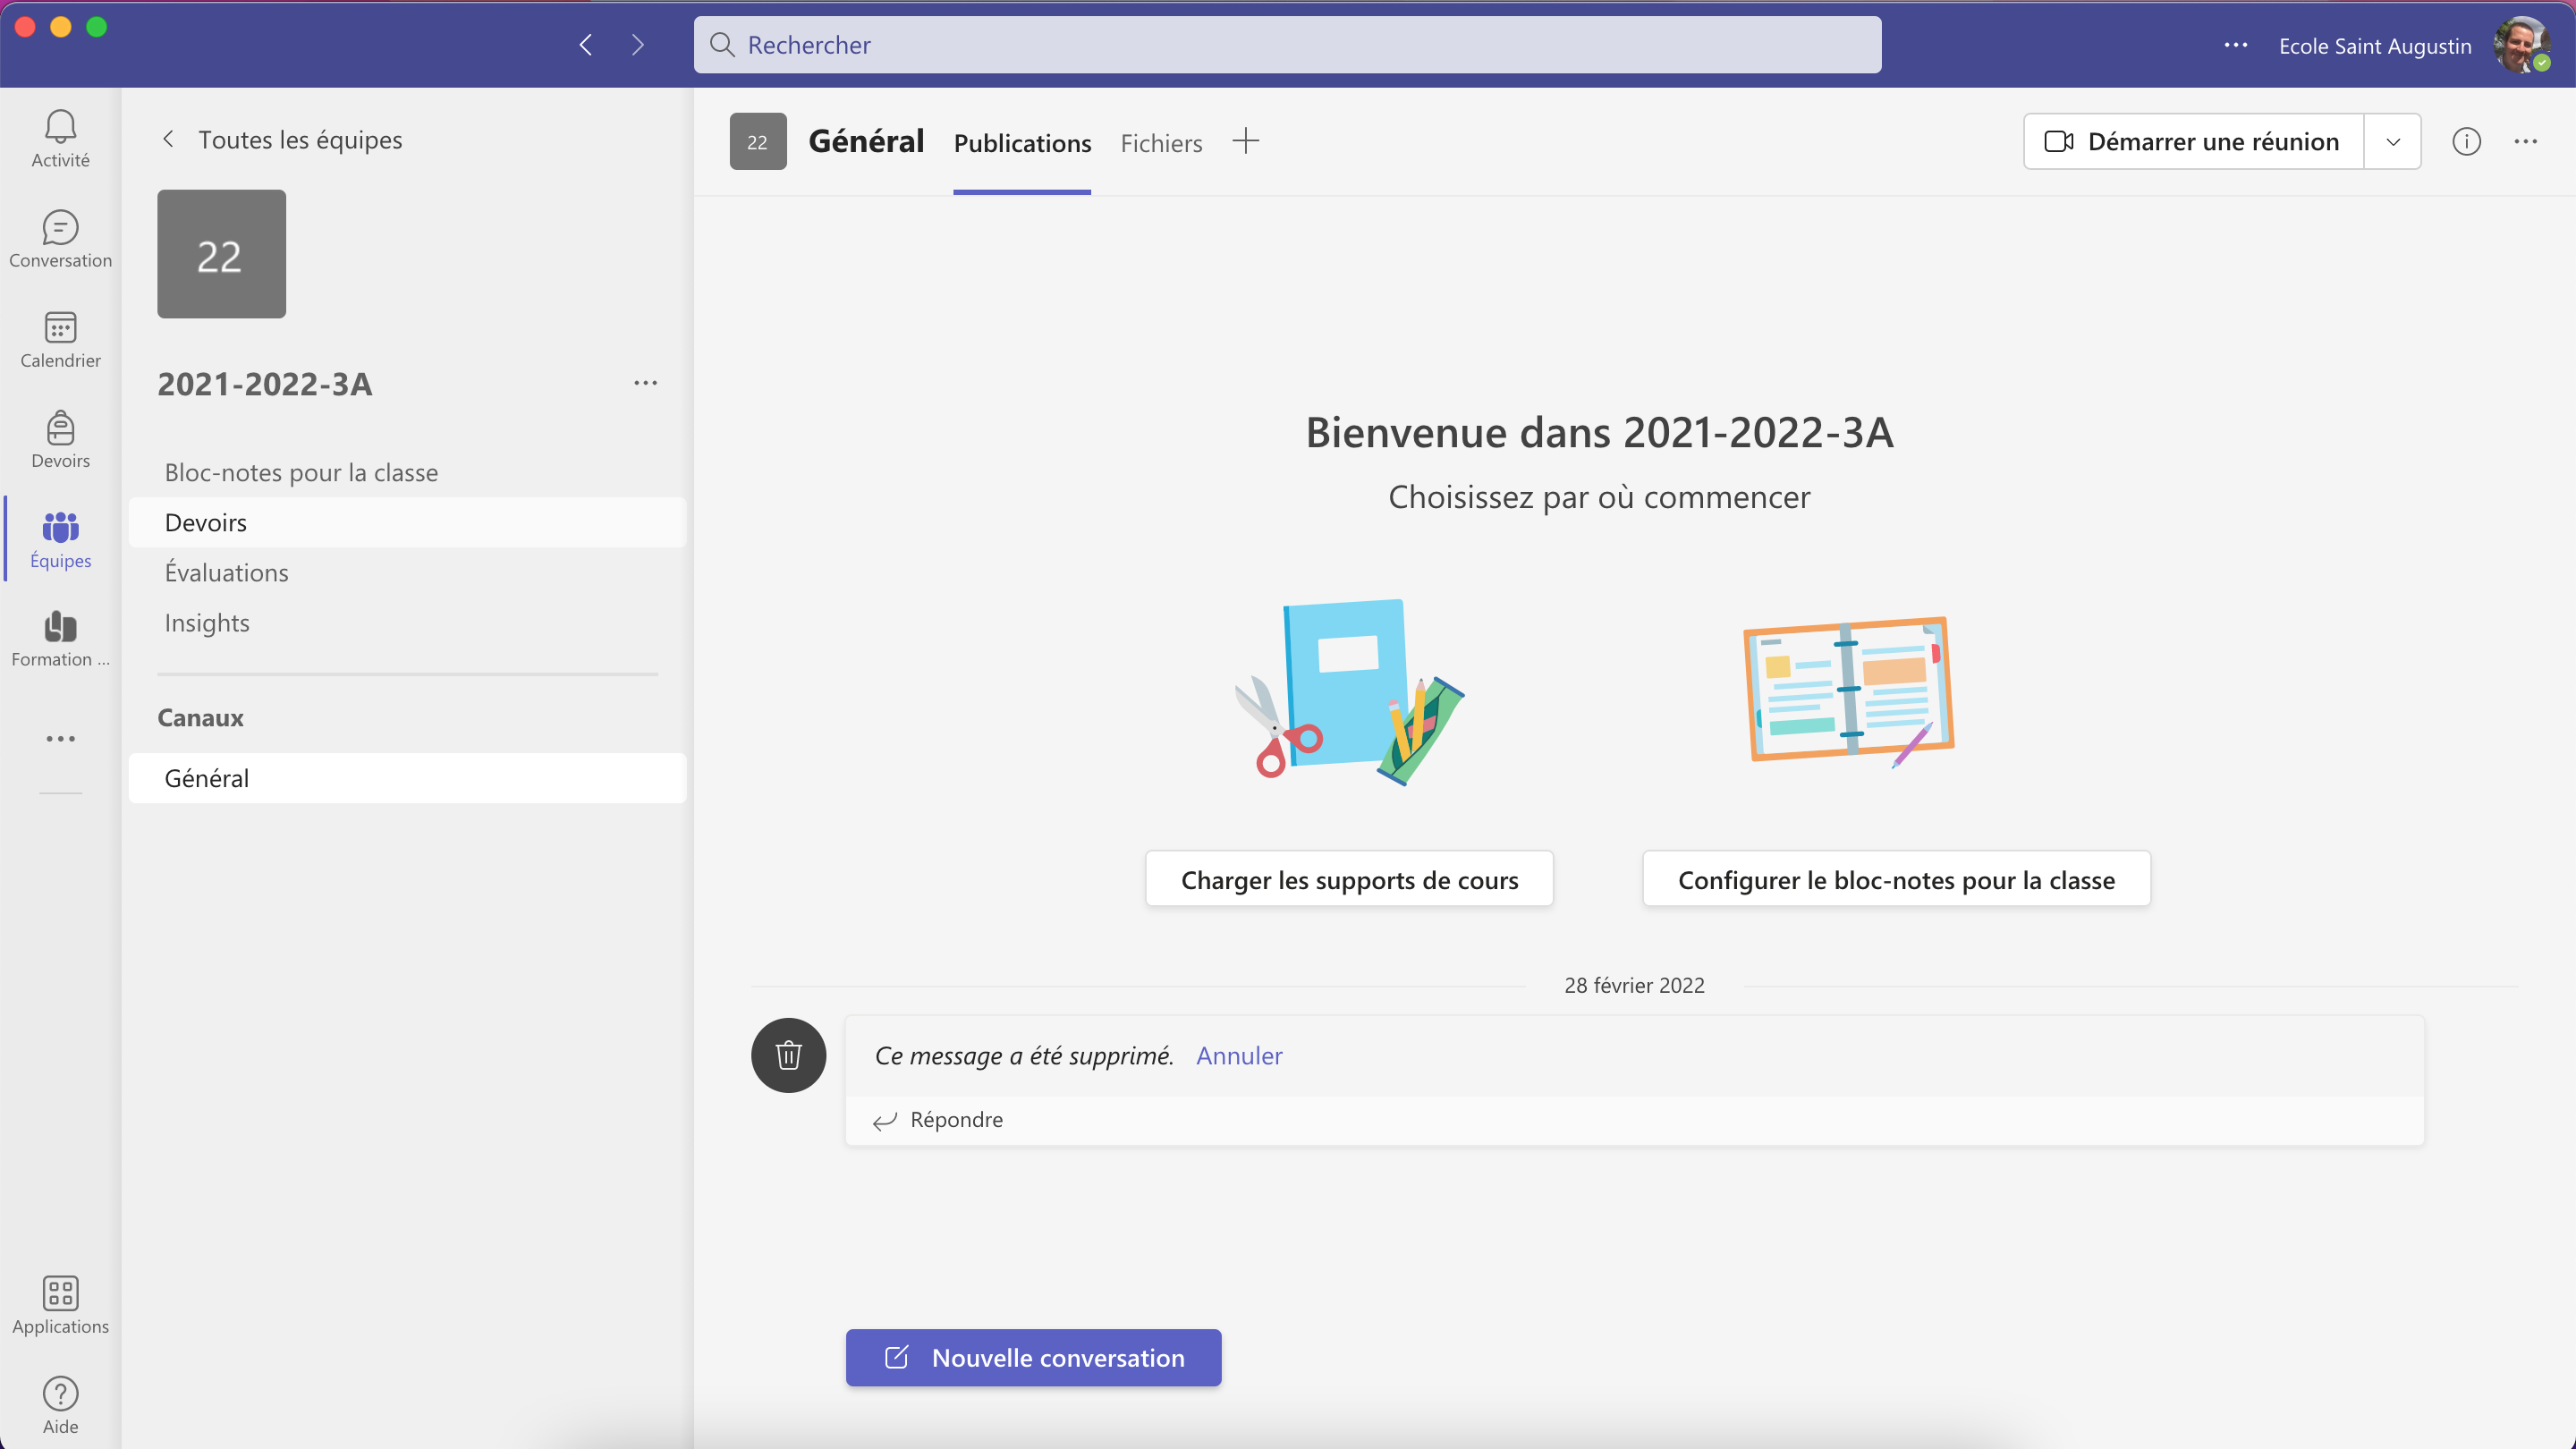This screenshot has height=1449, width=2576.
Task: Open the Applications store icon
Action: click(60, 1305)
